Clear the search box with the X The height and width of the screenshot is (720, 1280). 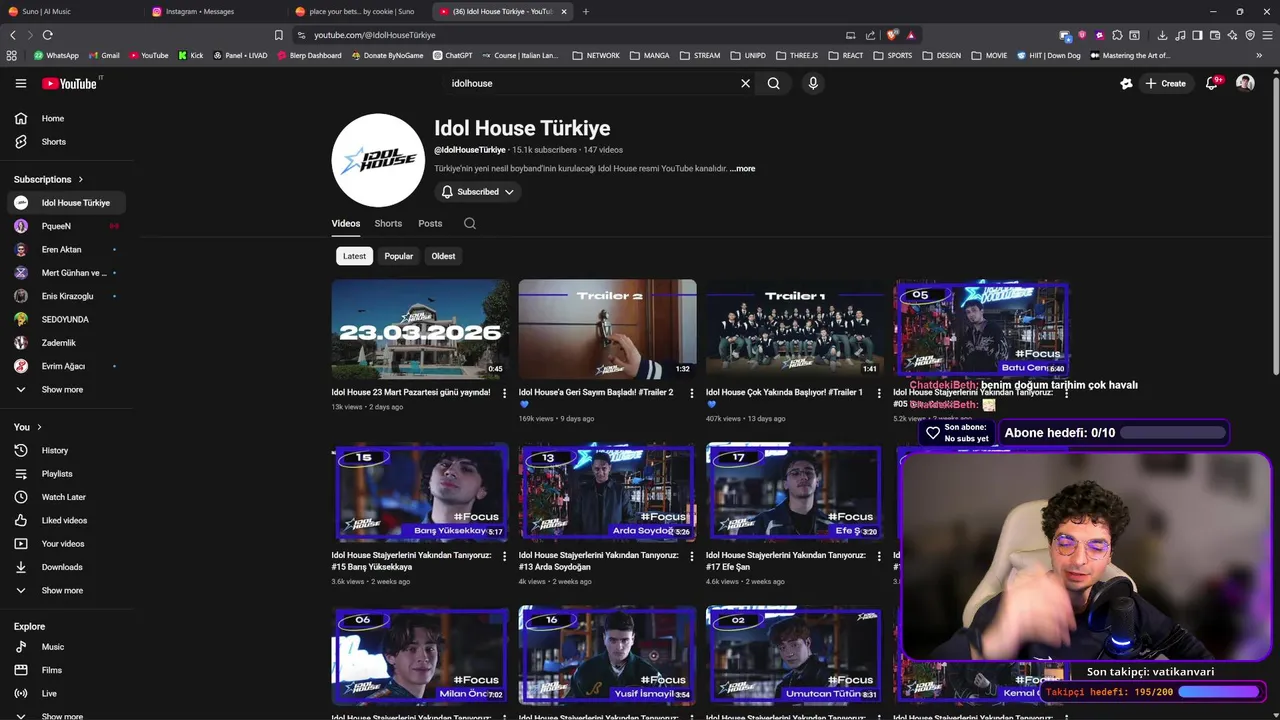(745, 83)
